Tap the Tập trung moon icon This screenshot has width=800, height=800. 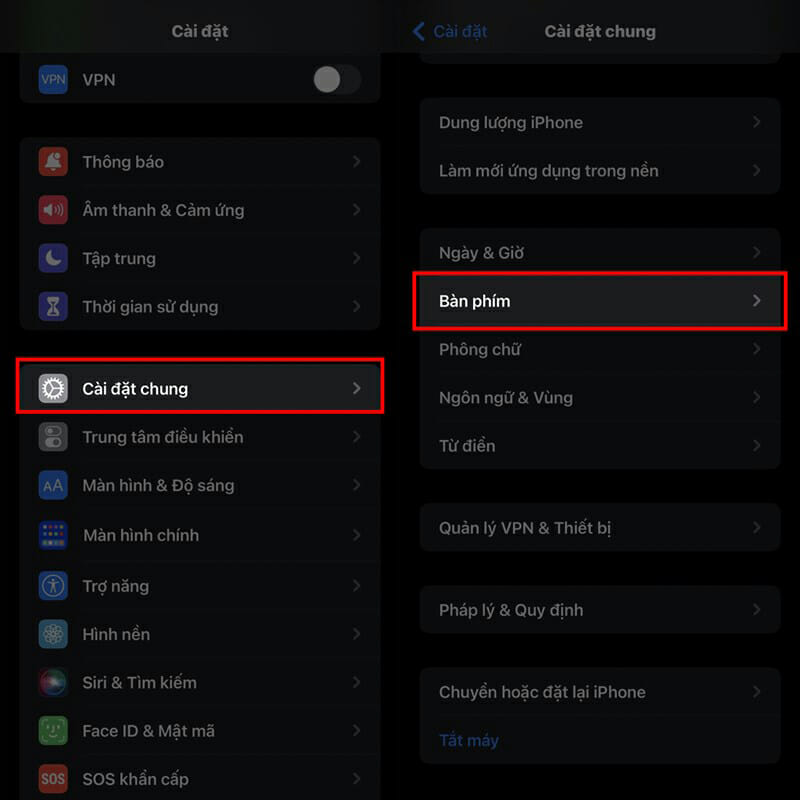point(53,258)
